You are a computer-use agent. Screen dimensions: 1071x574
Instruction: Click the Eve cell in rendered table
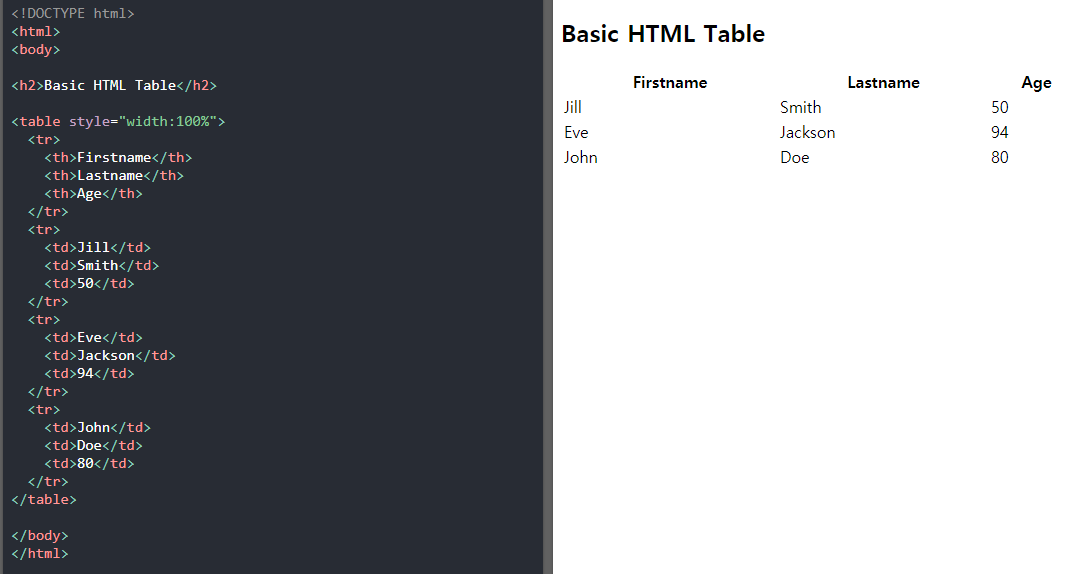(576, 133)
